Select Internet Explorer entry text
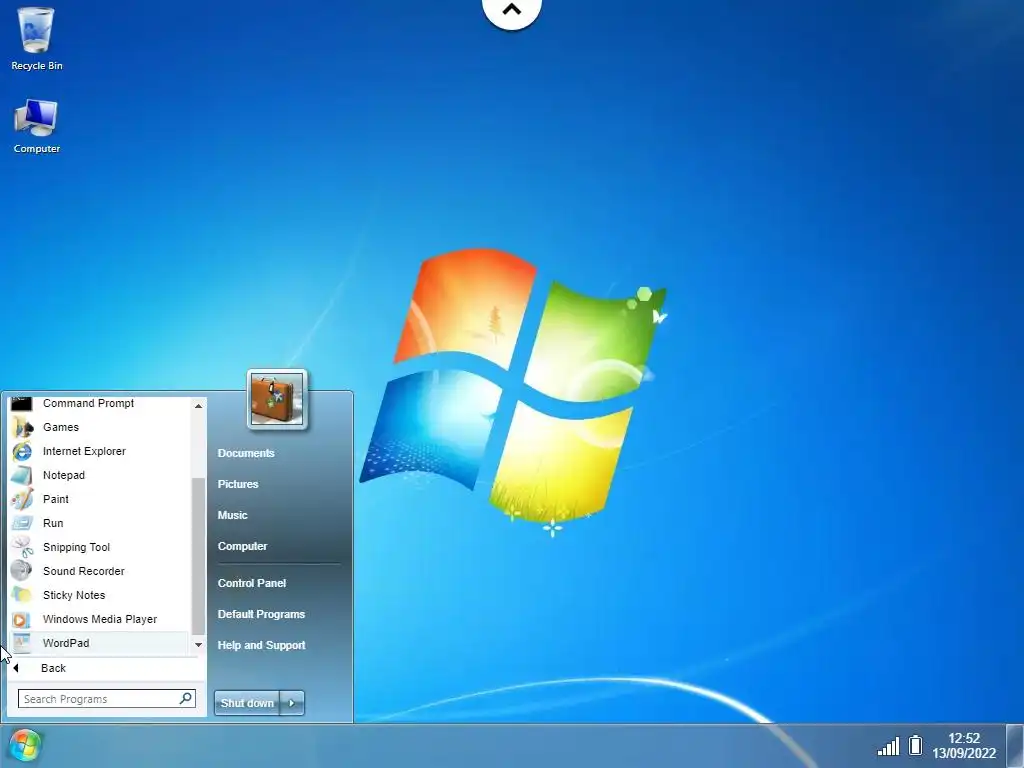 click(x=84, y=451)
